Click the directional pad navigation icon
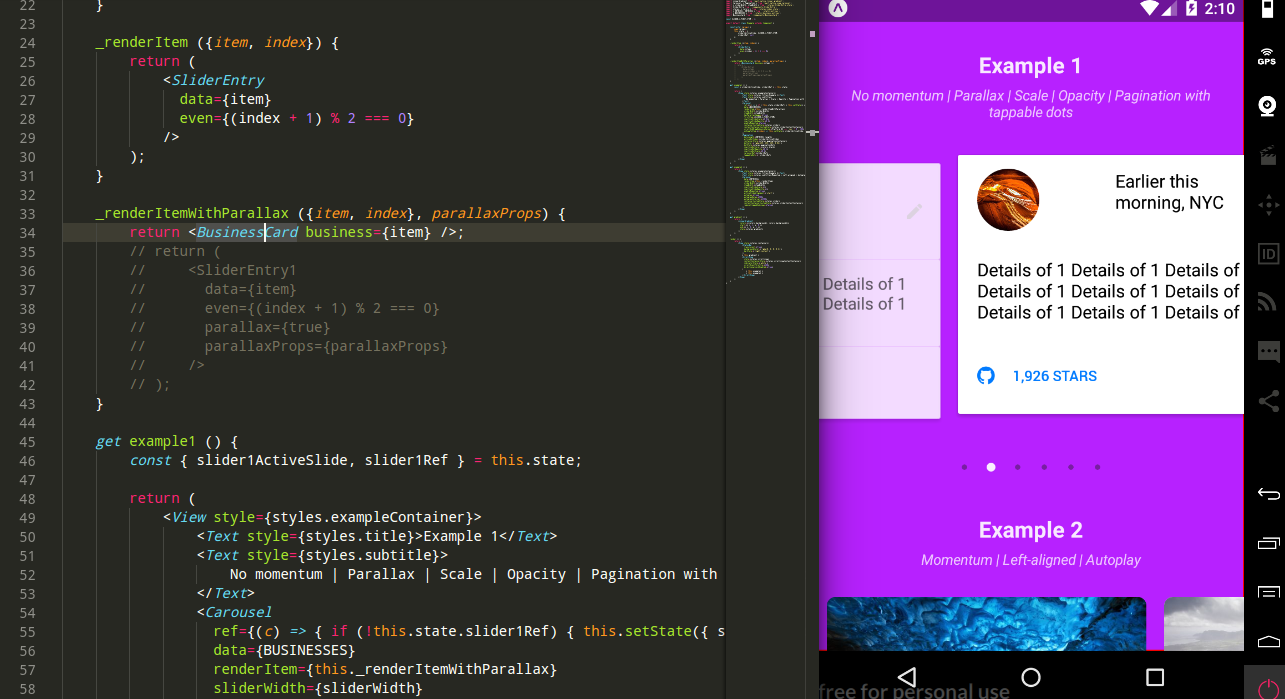This screenshot has height=699, width=1285. point(1268,205)
